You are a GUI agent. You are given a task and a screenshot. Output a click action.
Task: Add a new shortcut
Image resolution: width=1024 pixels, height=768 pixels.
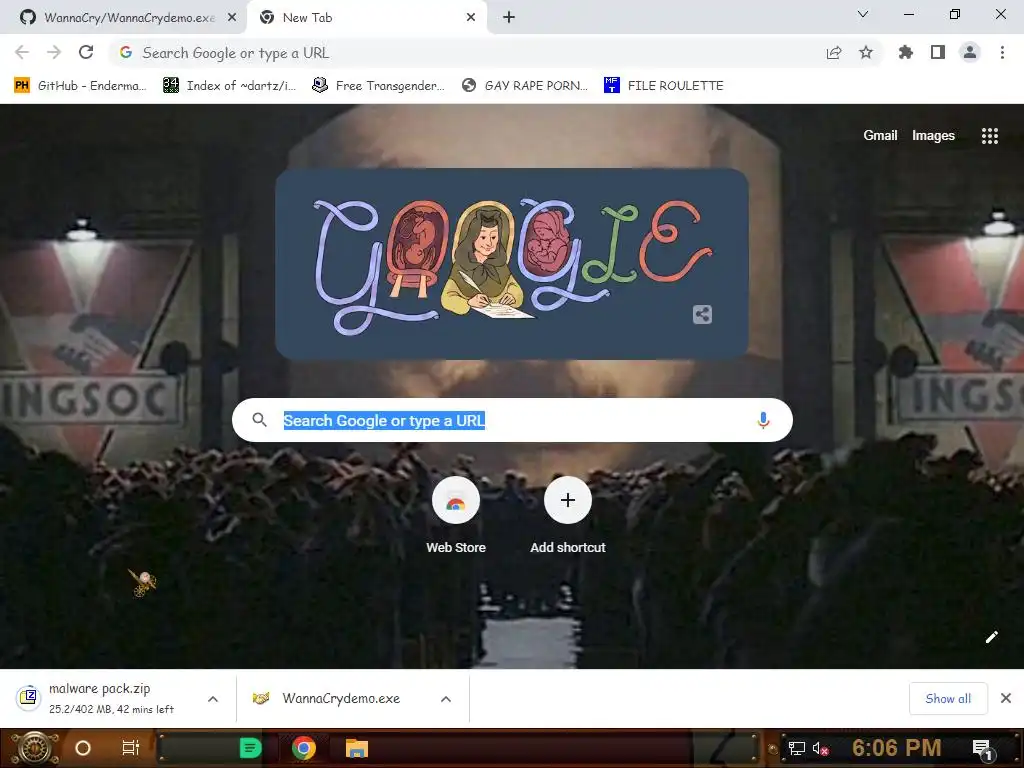pos(568,516)
